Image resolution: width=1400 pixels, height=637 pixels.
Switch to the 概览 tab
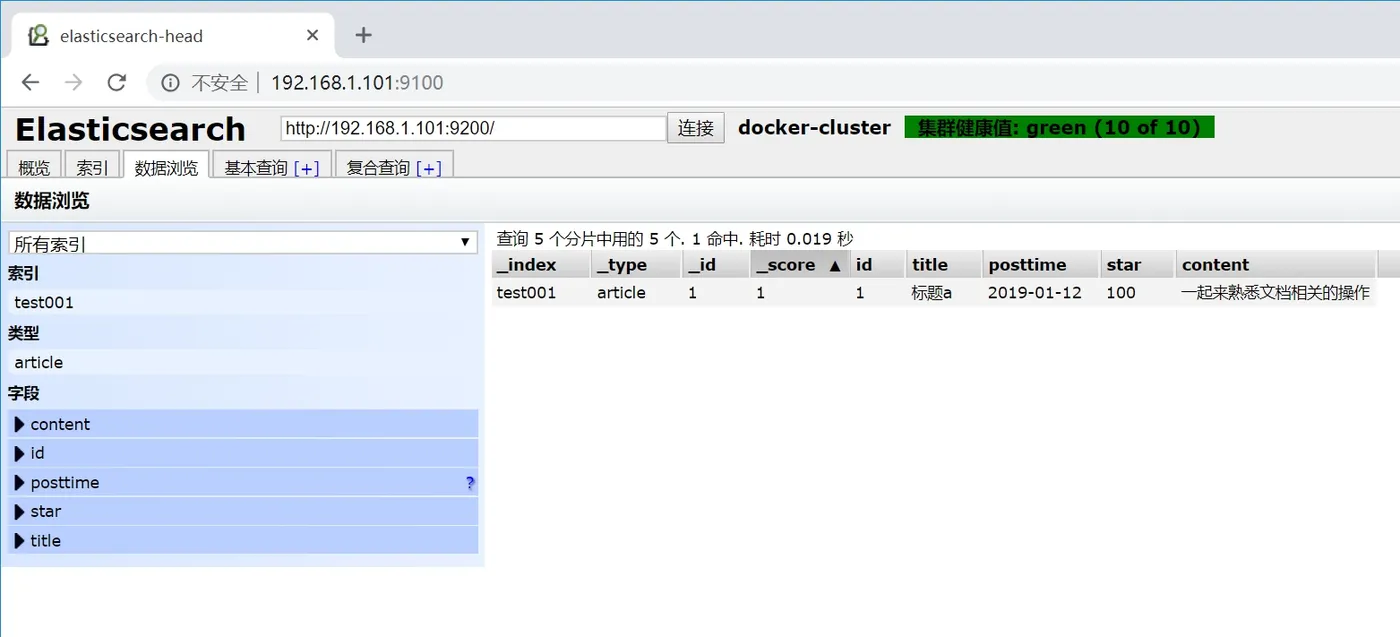pyautogui.click(x=34, y=167)
